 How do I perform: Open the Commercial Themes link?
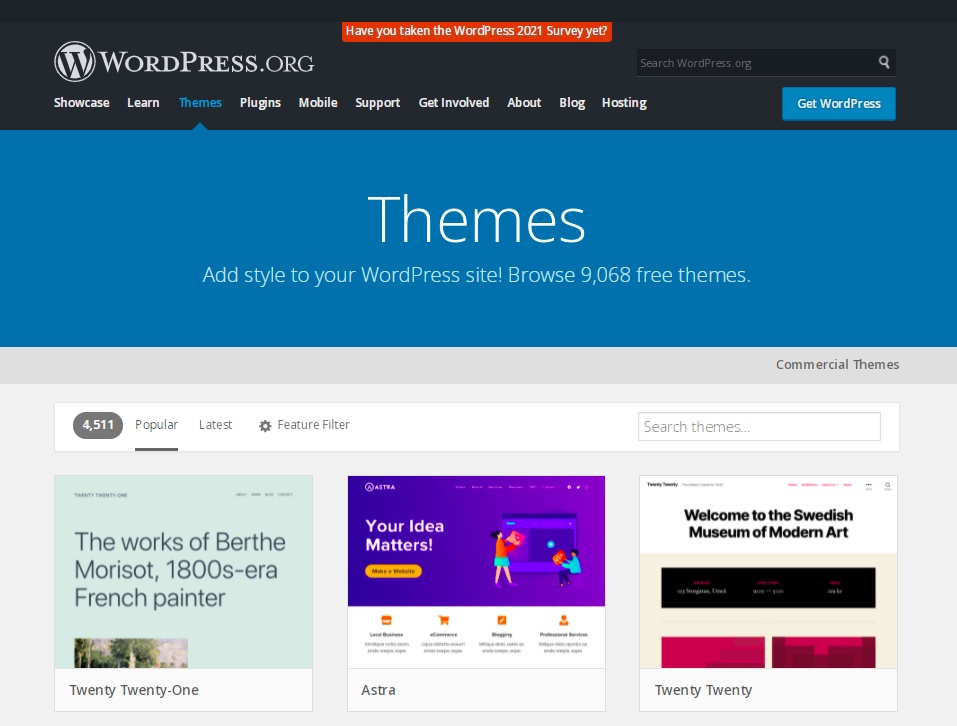(837, 365)
